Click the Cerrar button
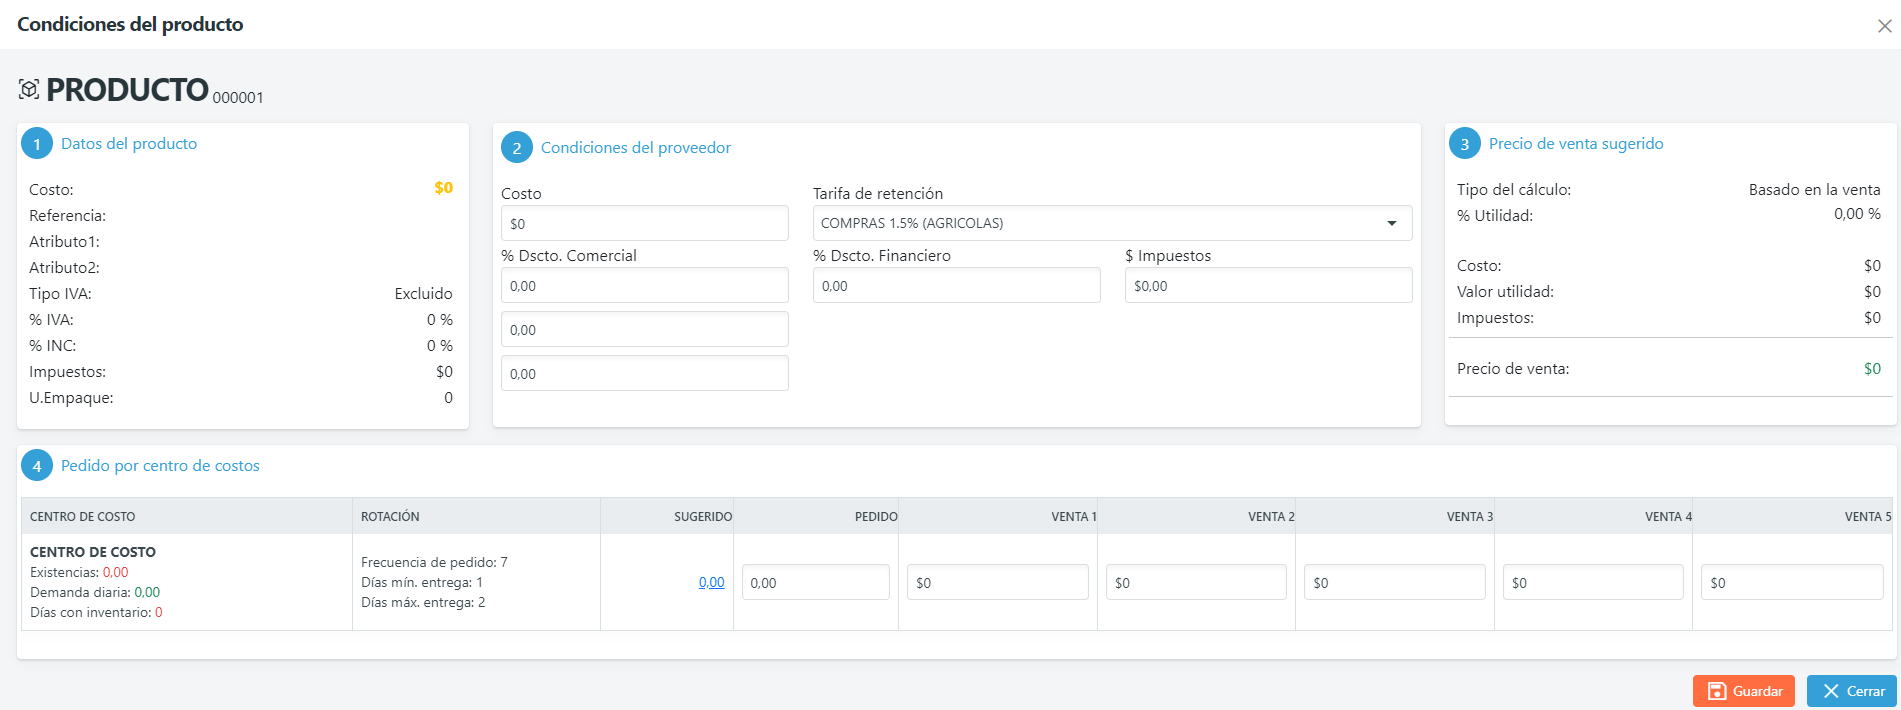The width and height of the screenshot is (1901, 710). (1852, 691)
